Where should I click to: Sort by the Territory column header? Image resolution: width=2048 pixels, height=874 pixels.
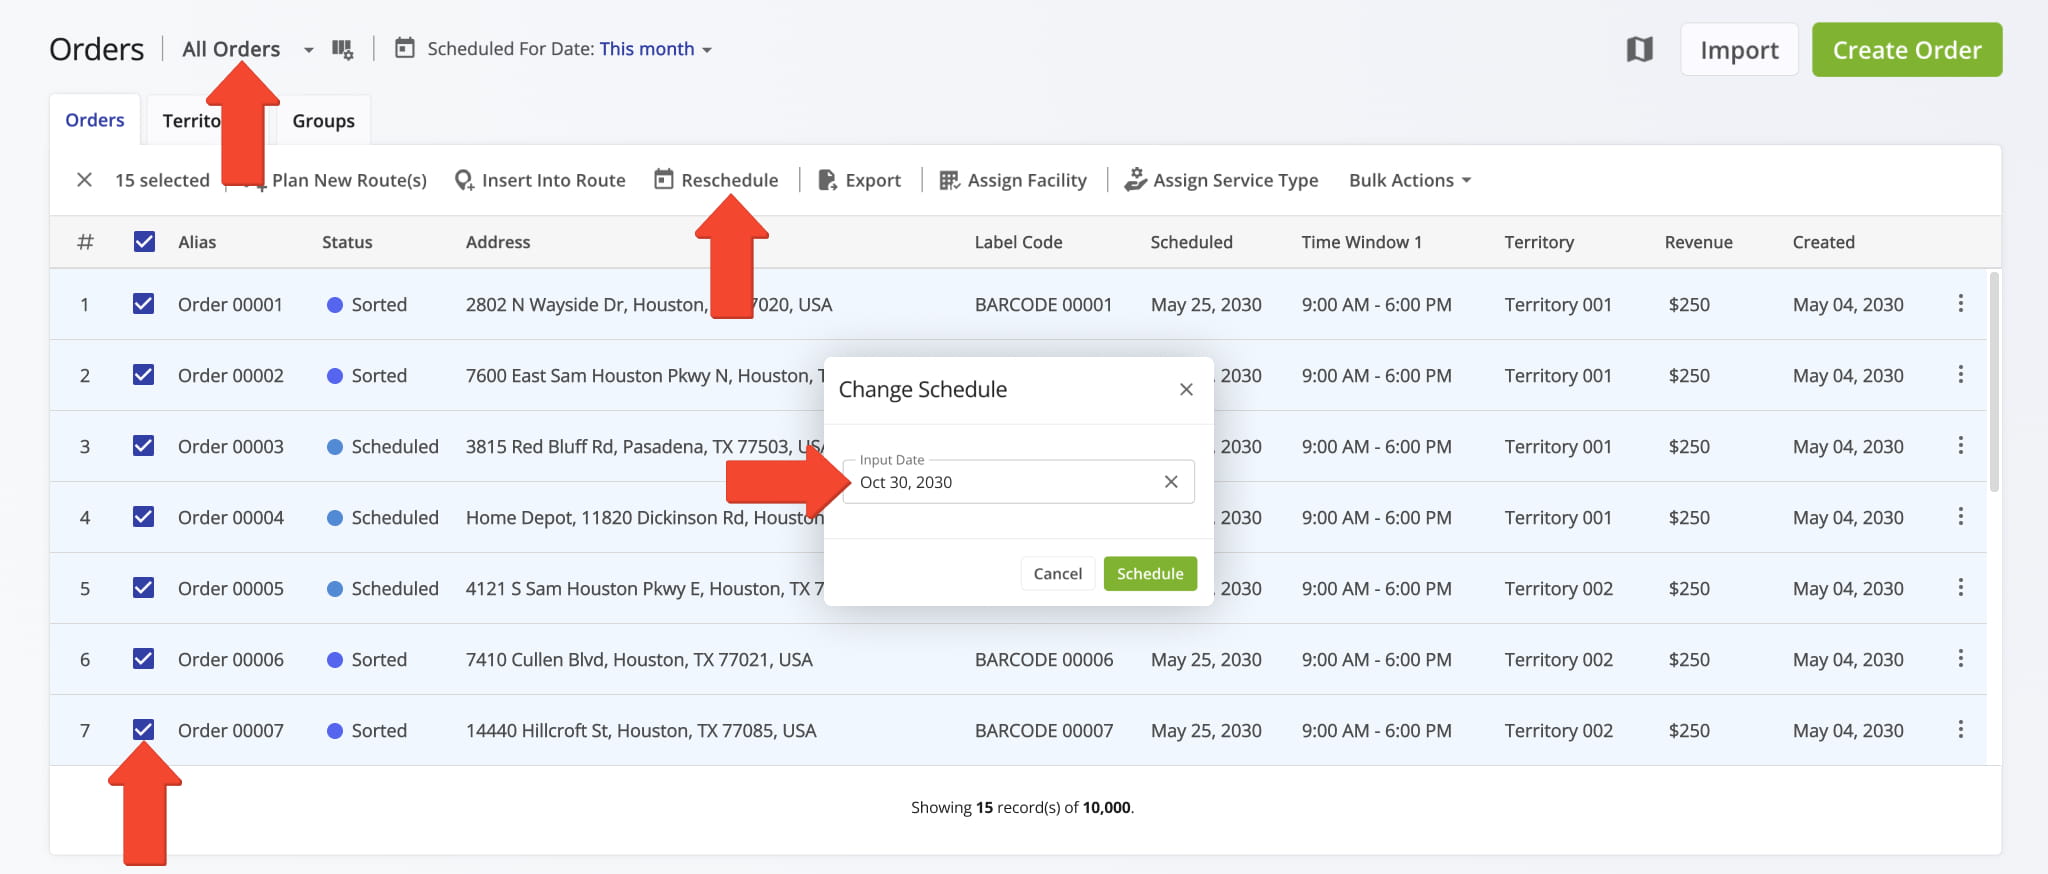point(1539,242)
